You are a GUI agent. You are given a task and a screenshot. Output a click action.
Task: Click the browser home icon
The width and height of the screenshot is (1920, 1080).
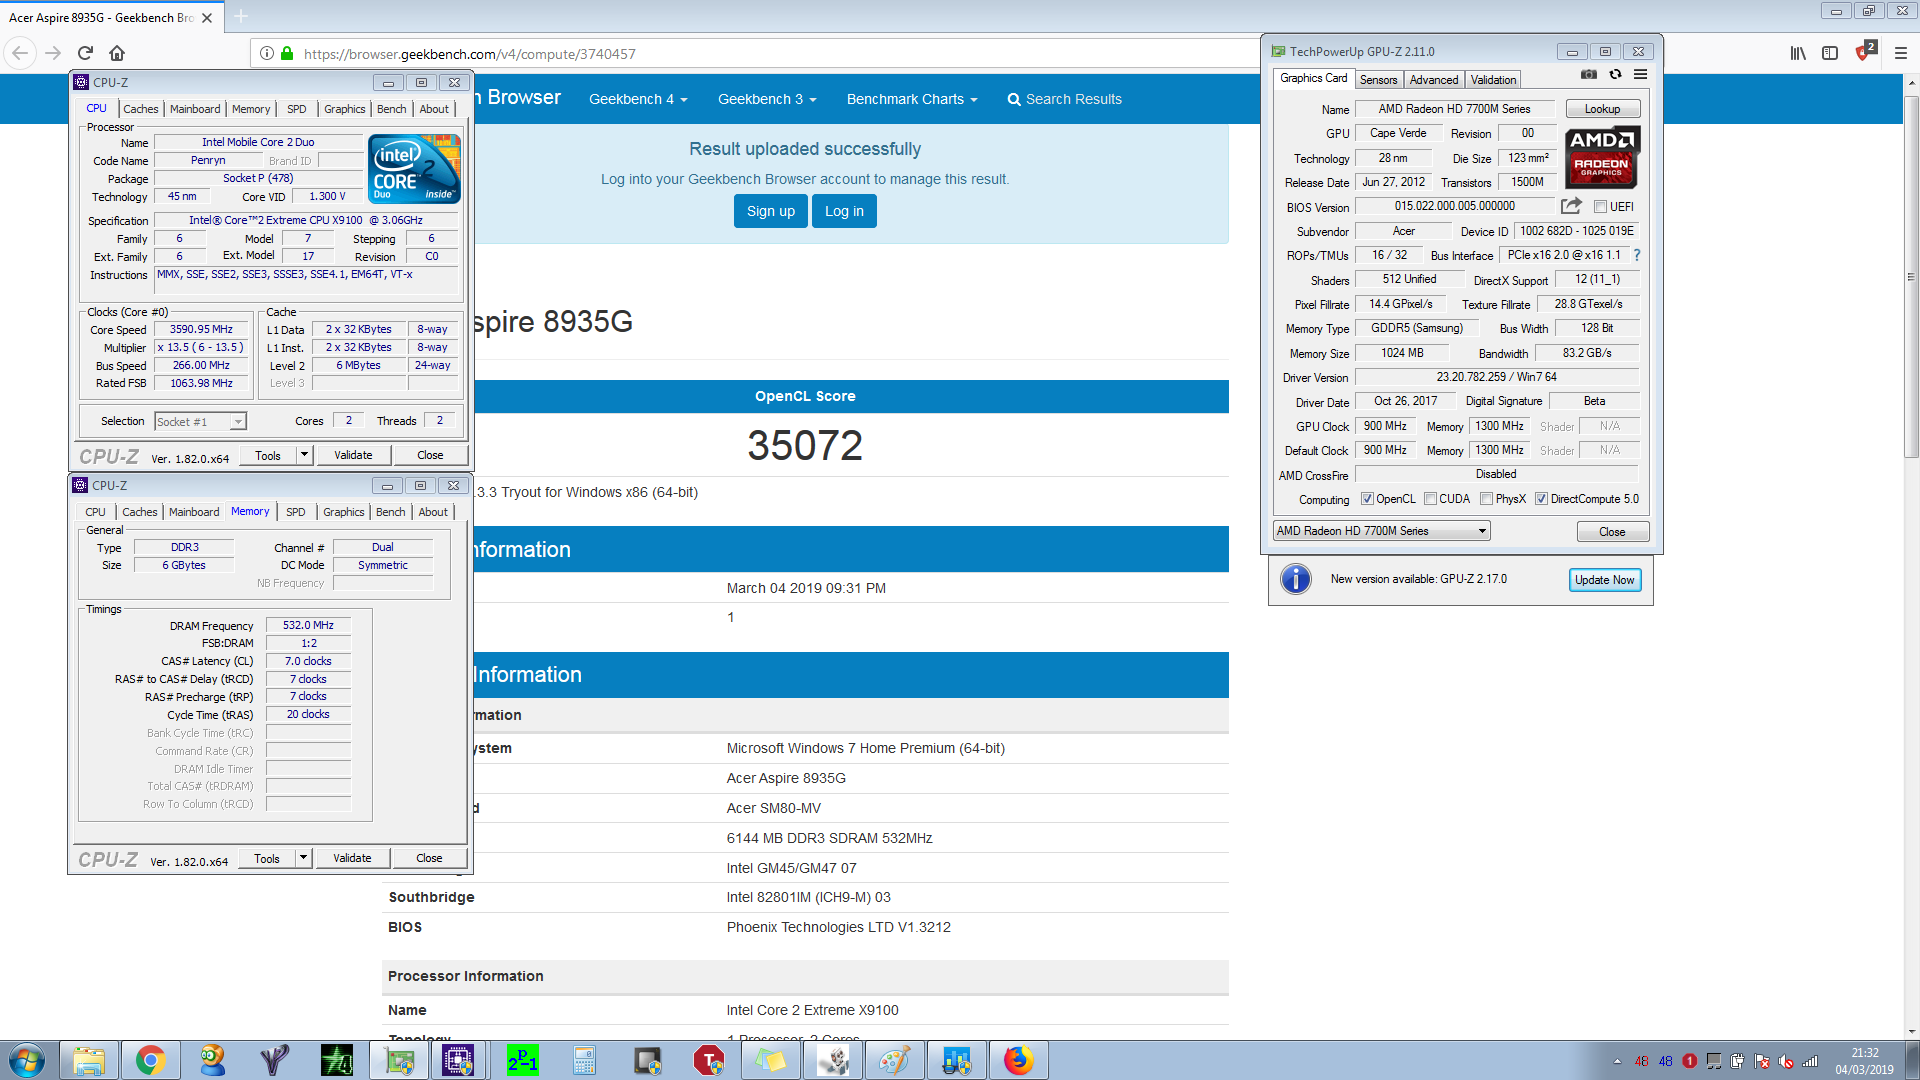[117, 53]
